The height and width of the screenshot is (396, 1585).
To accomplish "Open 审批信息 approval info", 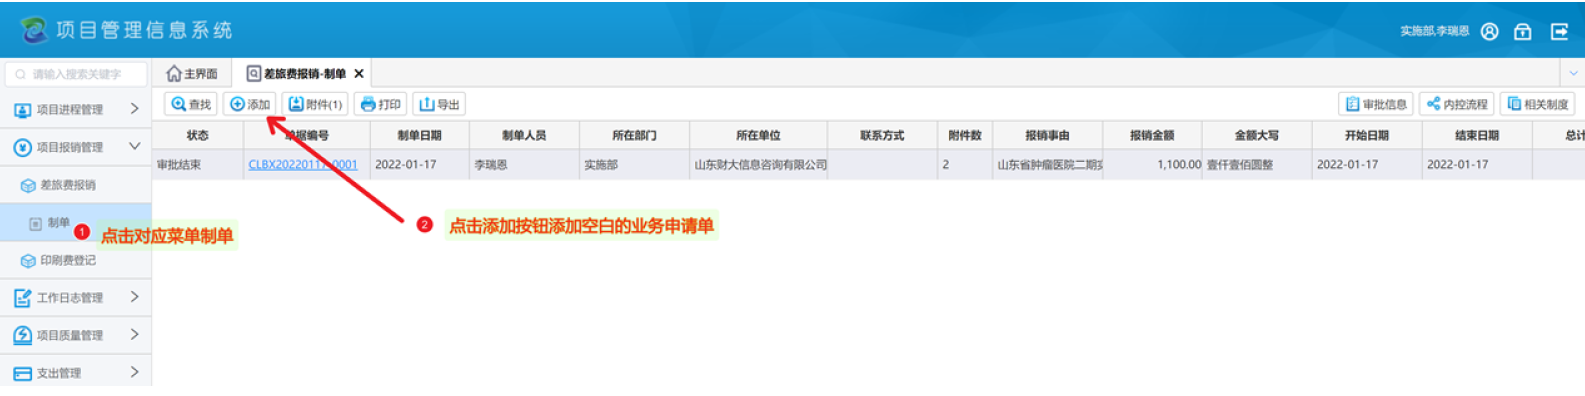I will point(1376,104).
